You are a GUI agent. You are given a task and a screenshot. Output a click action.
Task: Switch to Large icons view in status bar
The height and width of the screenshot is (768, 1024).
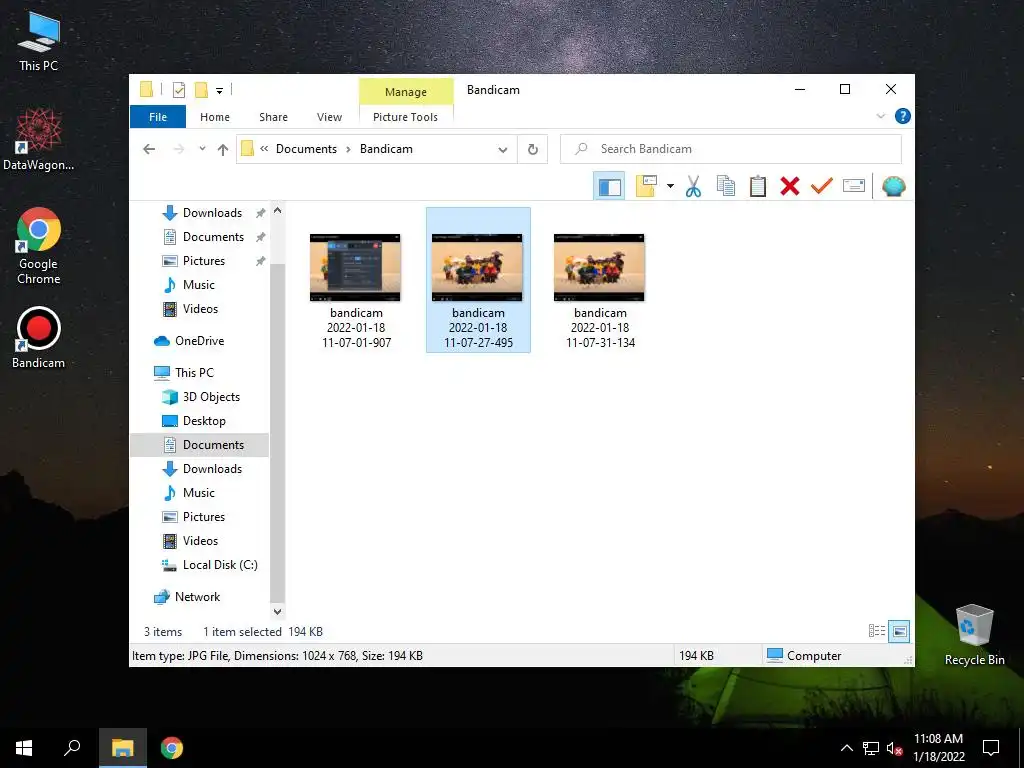pos(899,631)
